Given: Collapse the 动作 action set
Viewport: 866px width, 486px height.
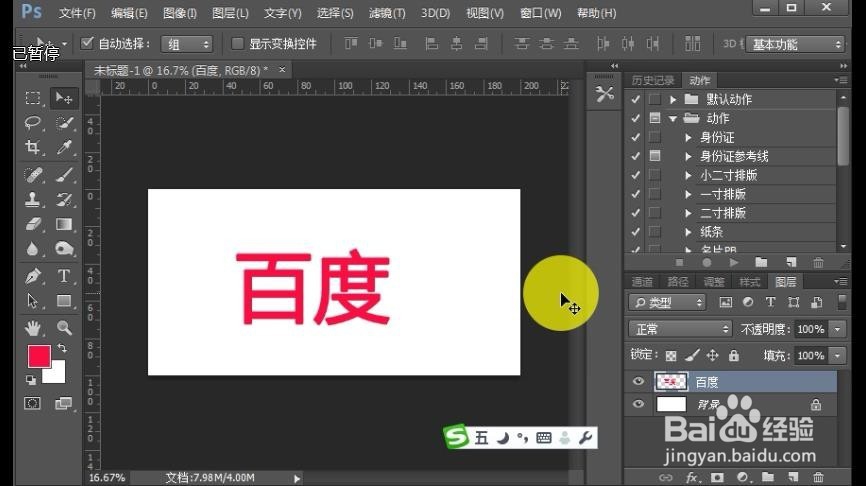Looking at the screenshot, I should [673, 119].
